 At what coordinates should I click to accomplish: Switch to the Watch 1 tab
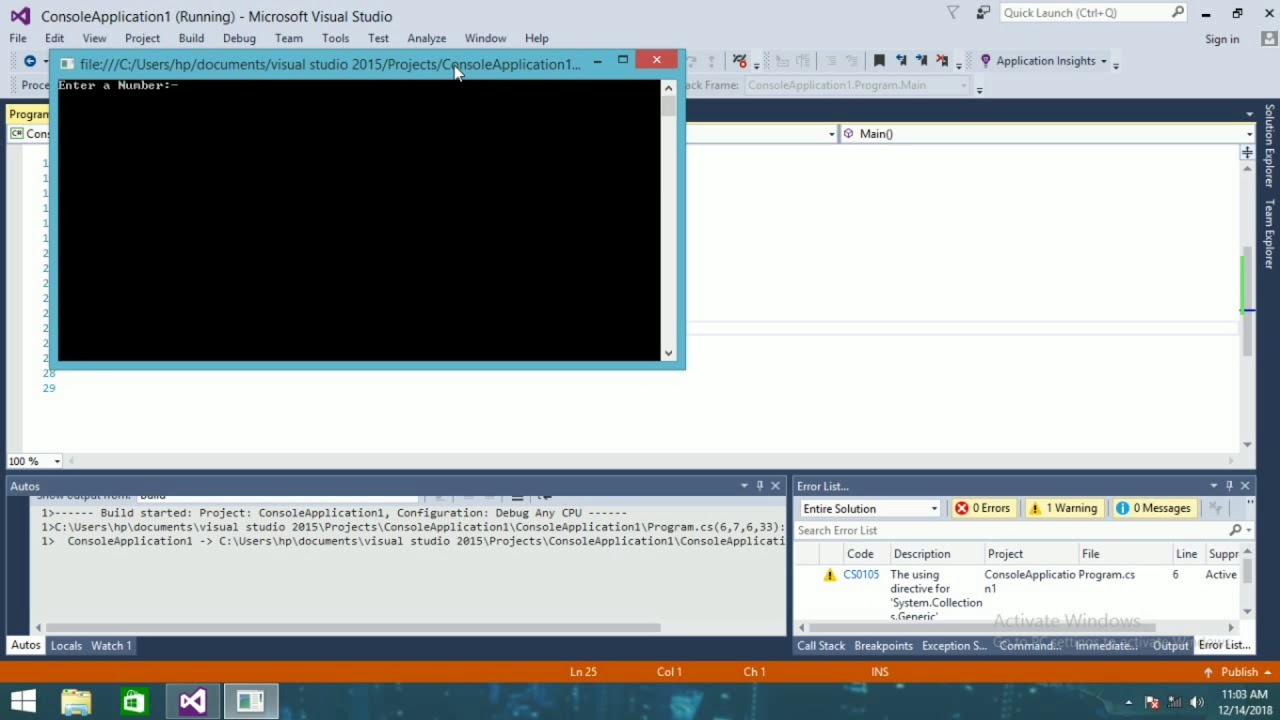[x=111, y=646]
